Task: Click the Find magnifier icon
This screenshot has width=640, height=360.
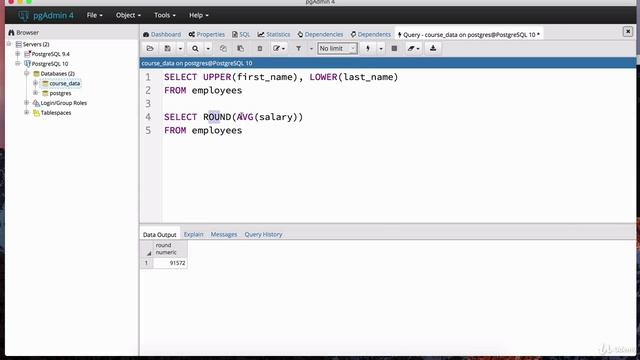Action: tap(195, 49)
